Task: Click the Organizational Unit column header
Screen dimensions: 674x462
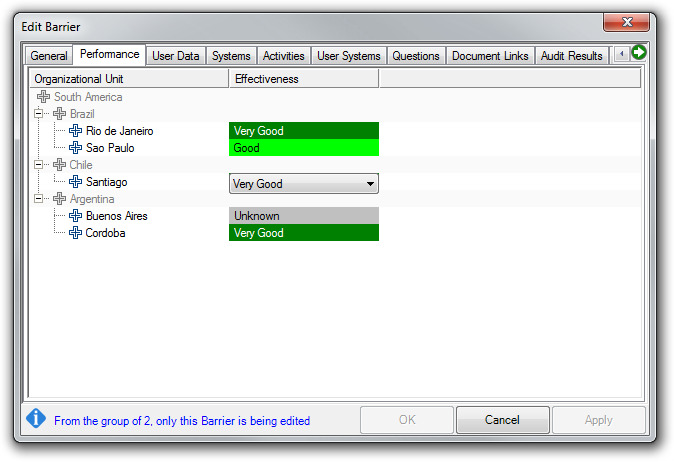Action: (x=129, y=79)
